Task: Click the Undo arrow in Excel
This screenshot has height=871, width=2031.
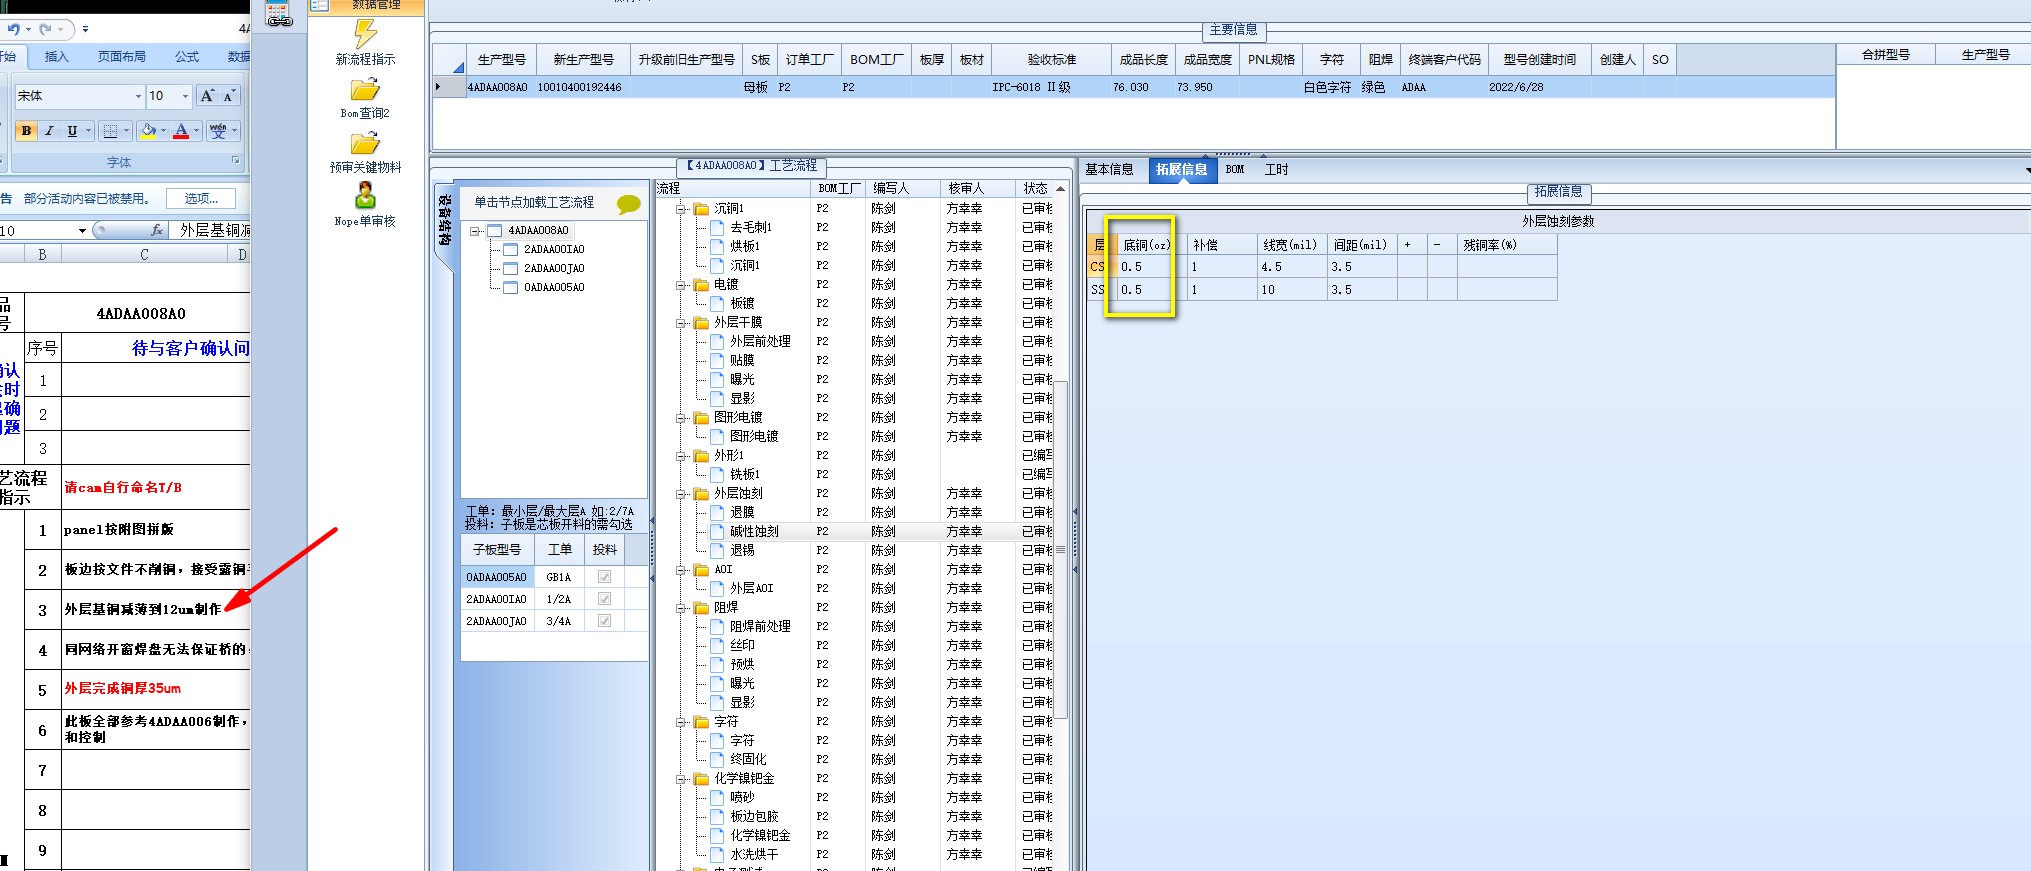Action: [13, 29]
